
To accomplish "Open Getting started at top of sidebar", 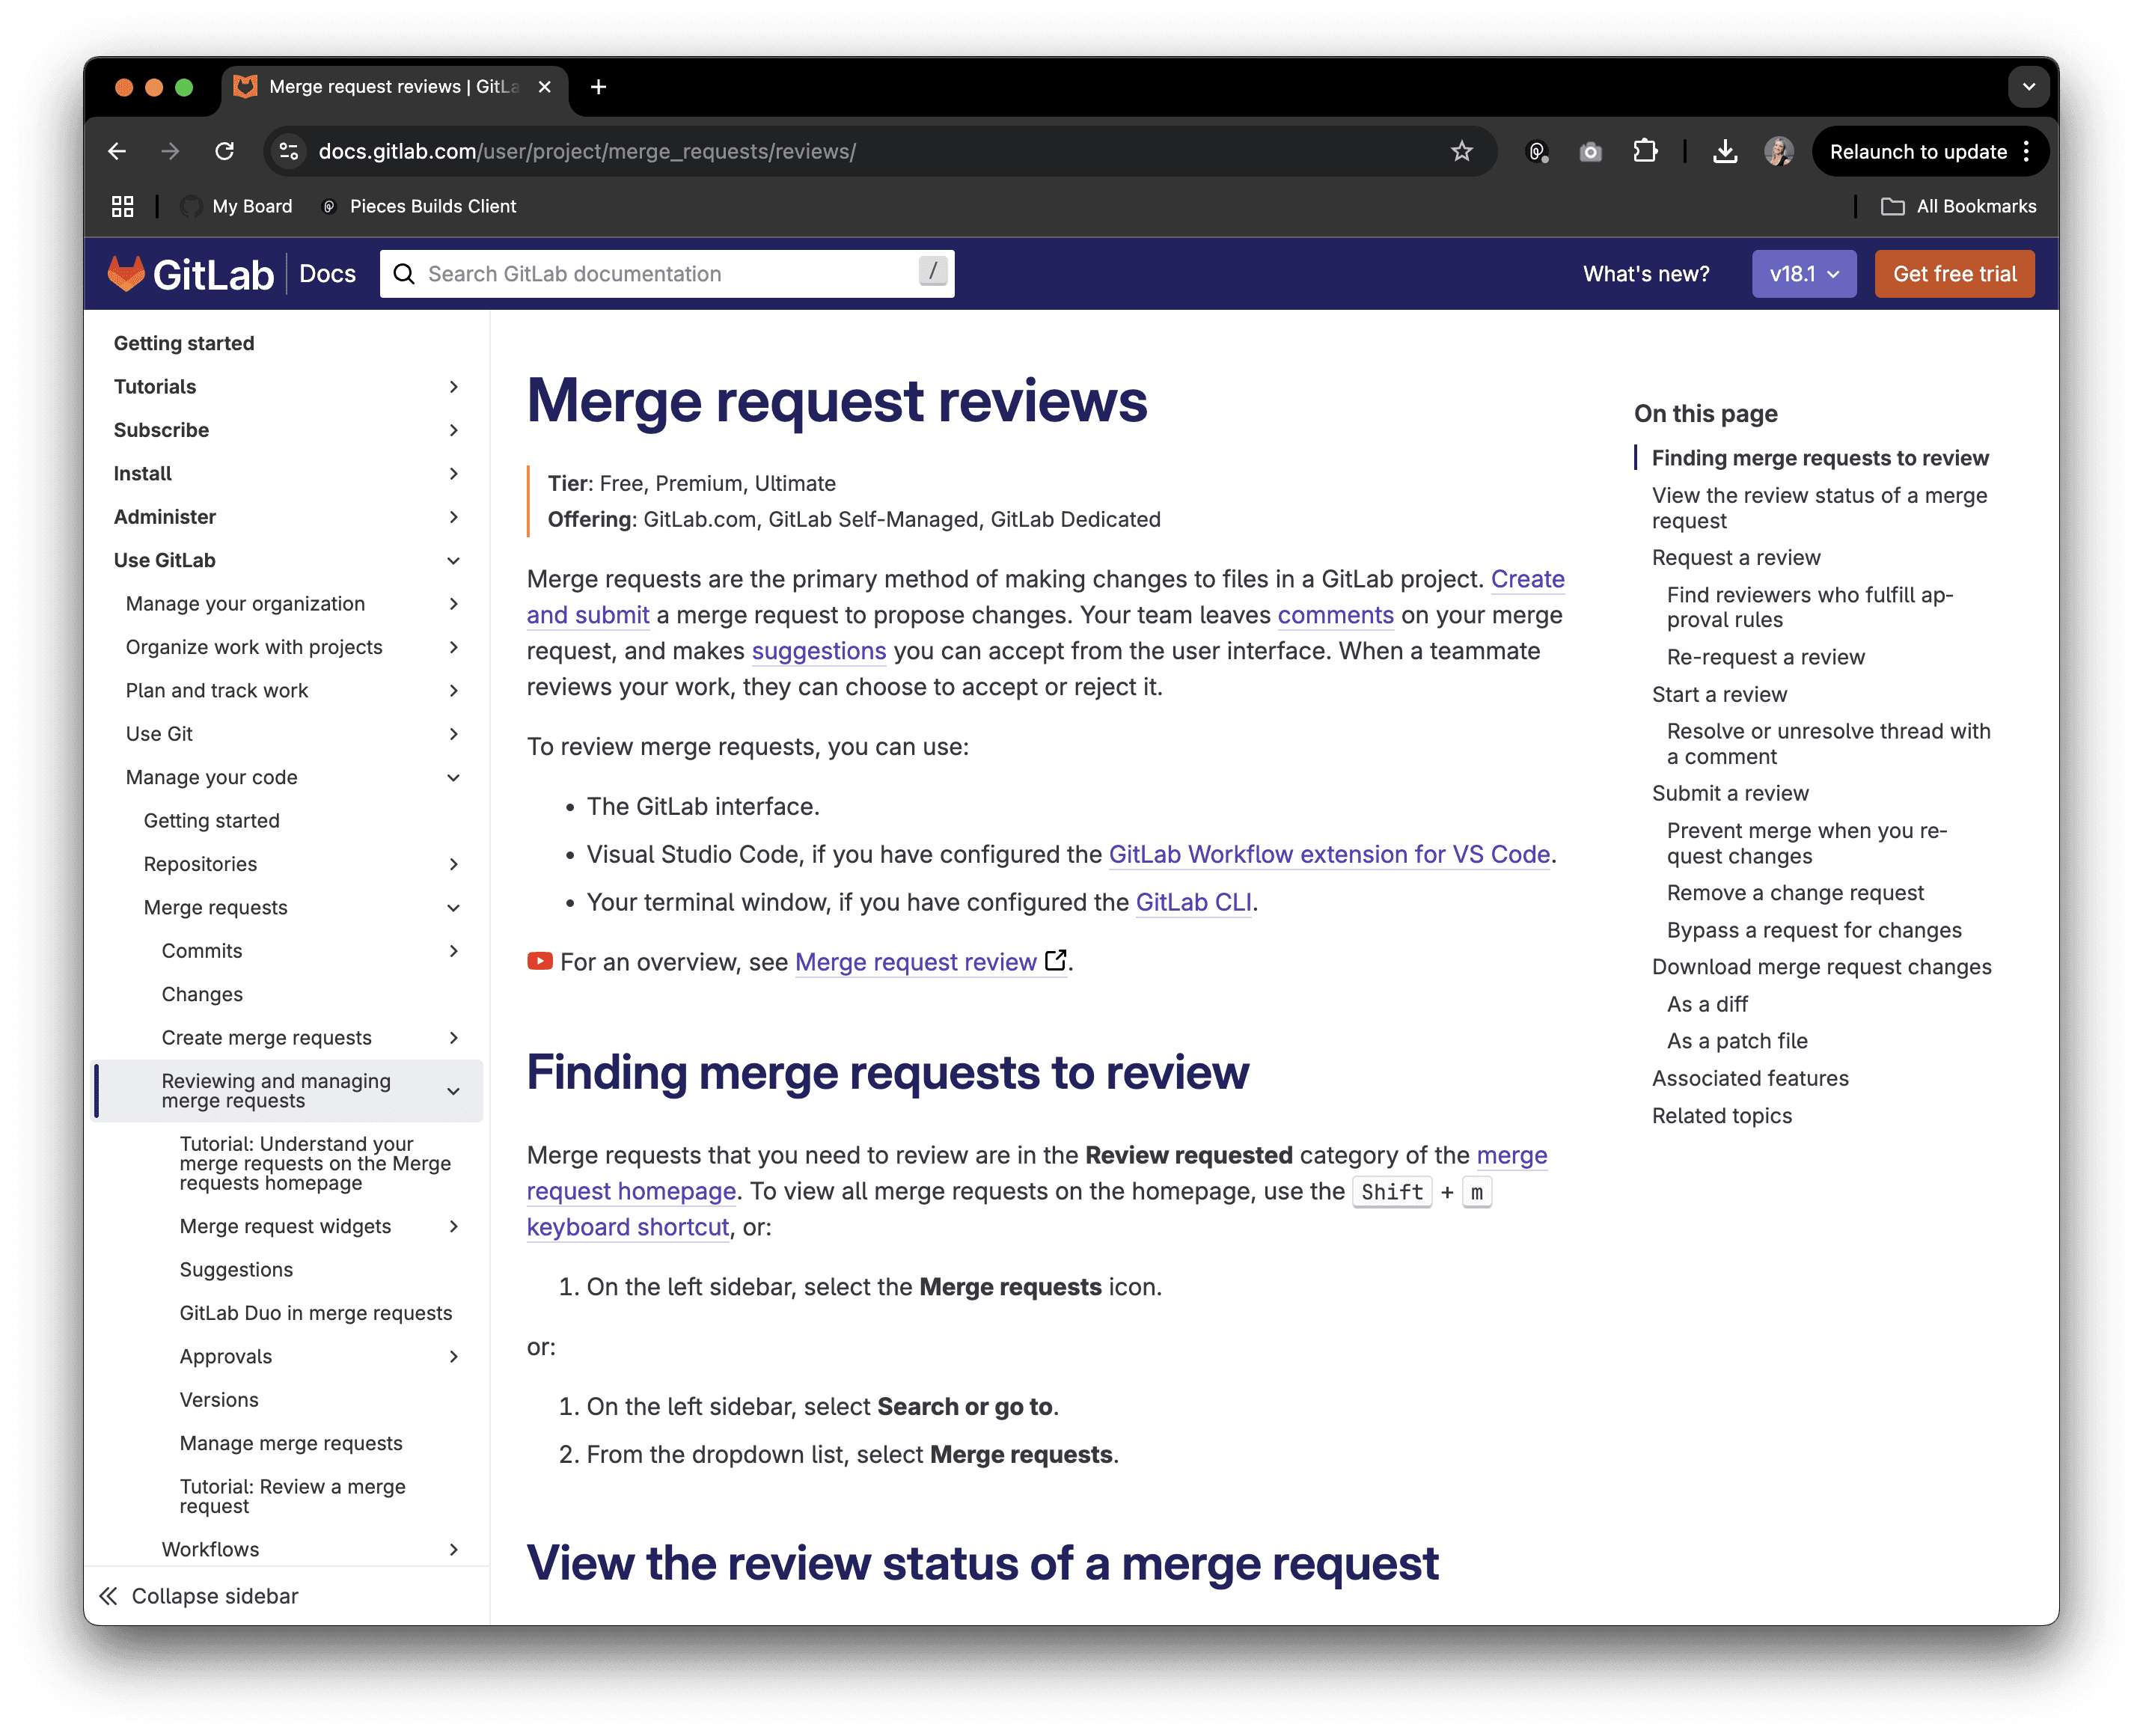I will click(x=184, y=343).
